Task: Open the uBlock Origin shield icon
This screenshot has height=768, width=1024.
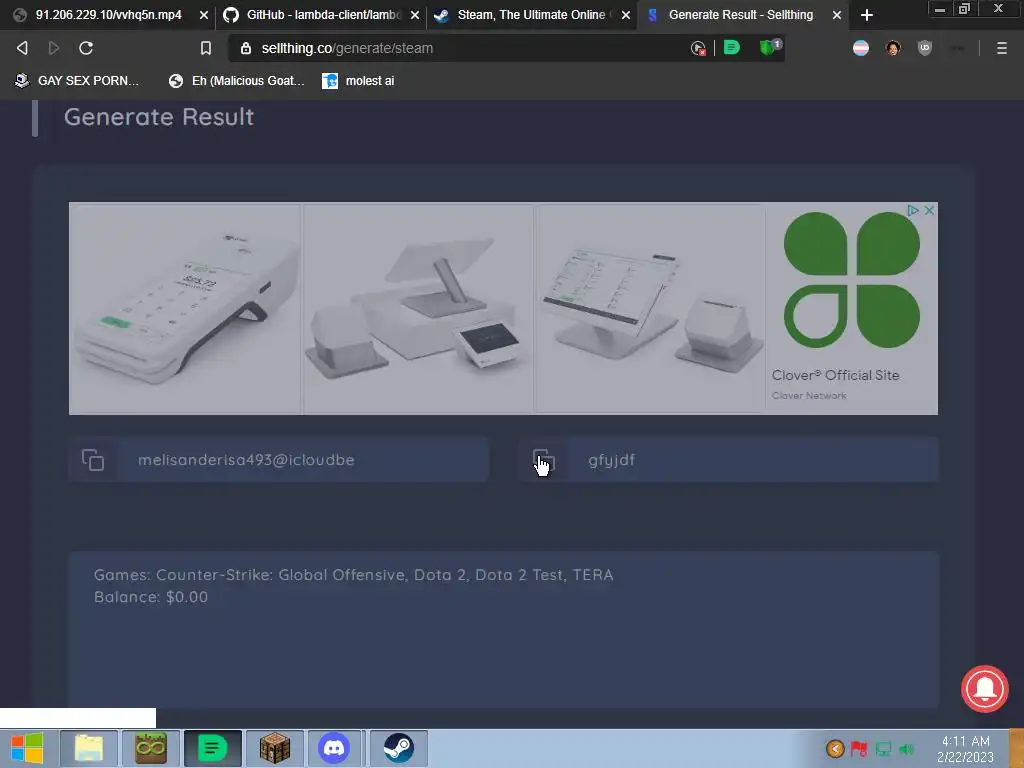Action: pyautogui.click(x=925, y=48)
